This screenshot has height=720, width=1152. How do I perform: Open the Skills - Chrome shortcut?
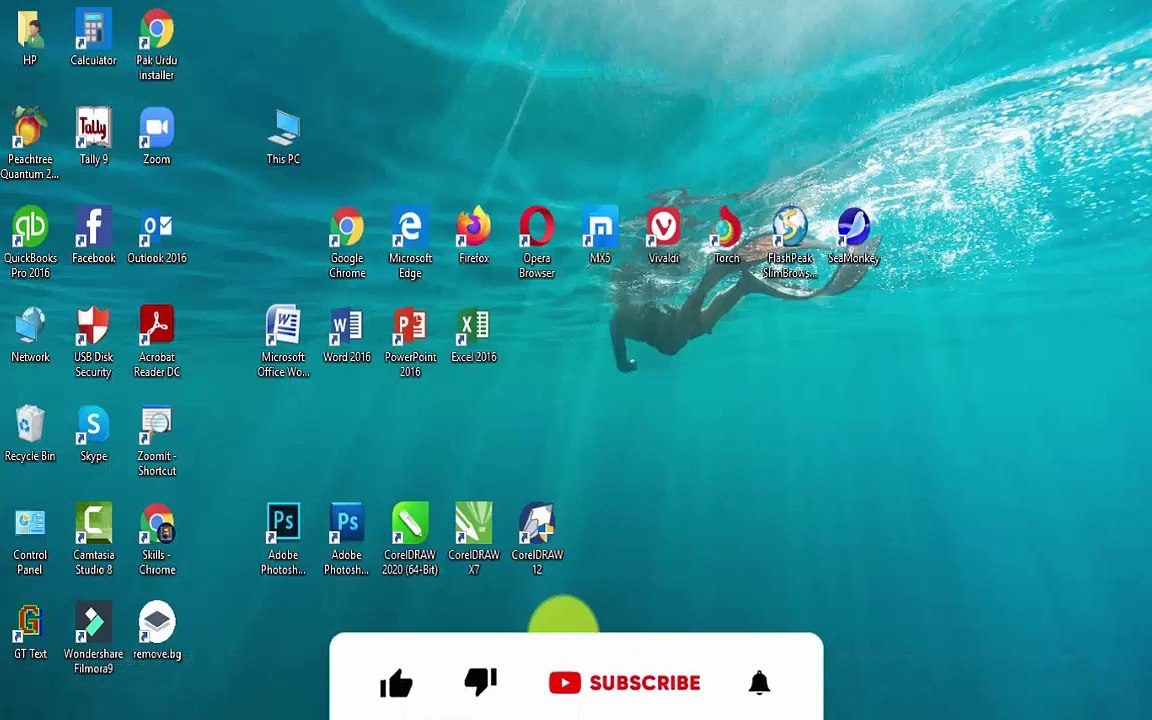(x=156, y=524)
